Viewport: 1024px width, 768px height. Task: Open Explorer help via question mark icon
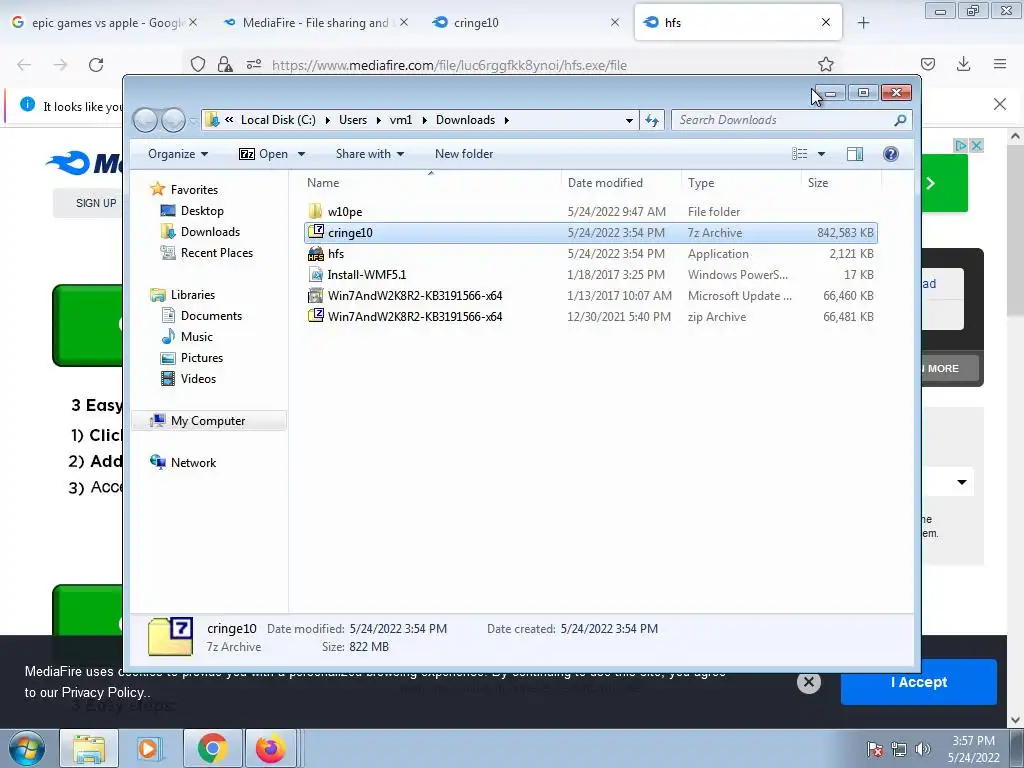click(x=891, y=154)
